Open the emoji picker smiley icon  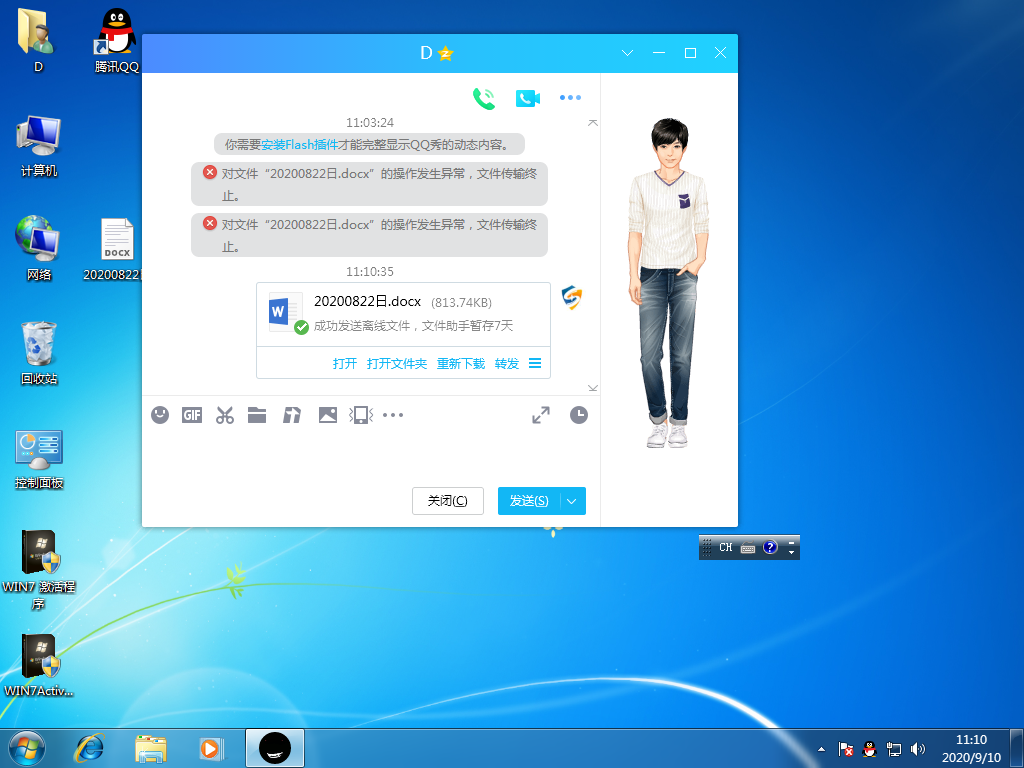tap(160, 415)
